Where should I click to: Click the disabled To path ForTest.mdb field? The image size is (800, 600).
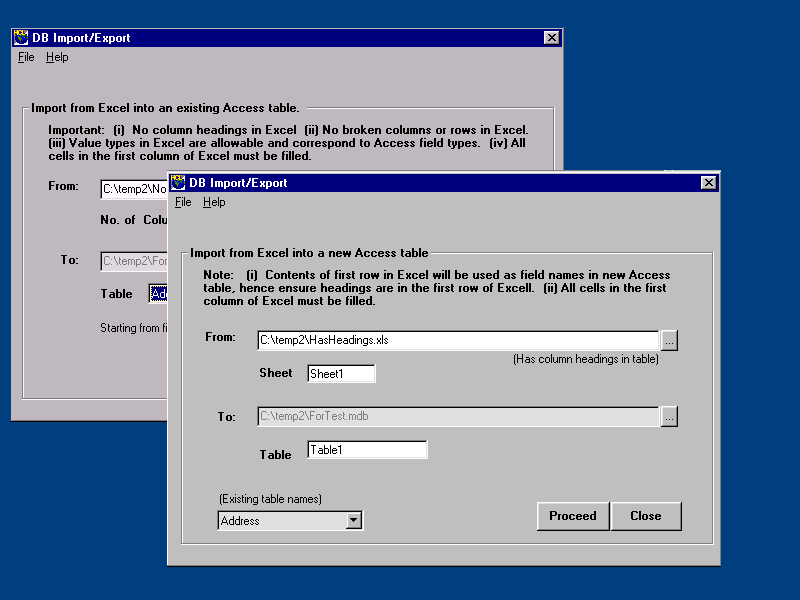458,416
